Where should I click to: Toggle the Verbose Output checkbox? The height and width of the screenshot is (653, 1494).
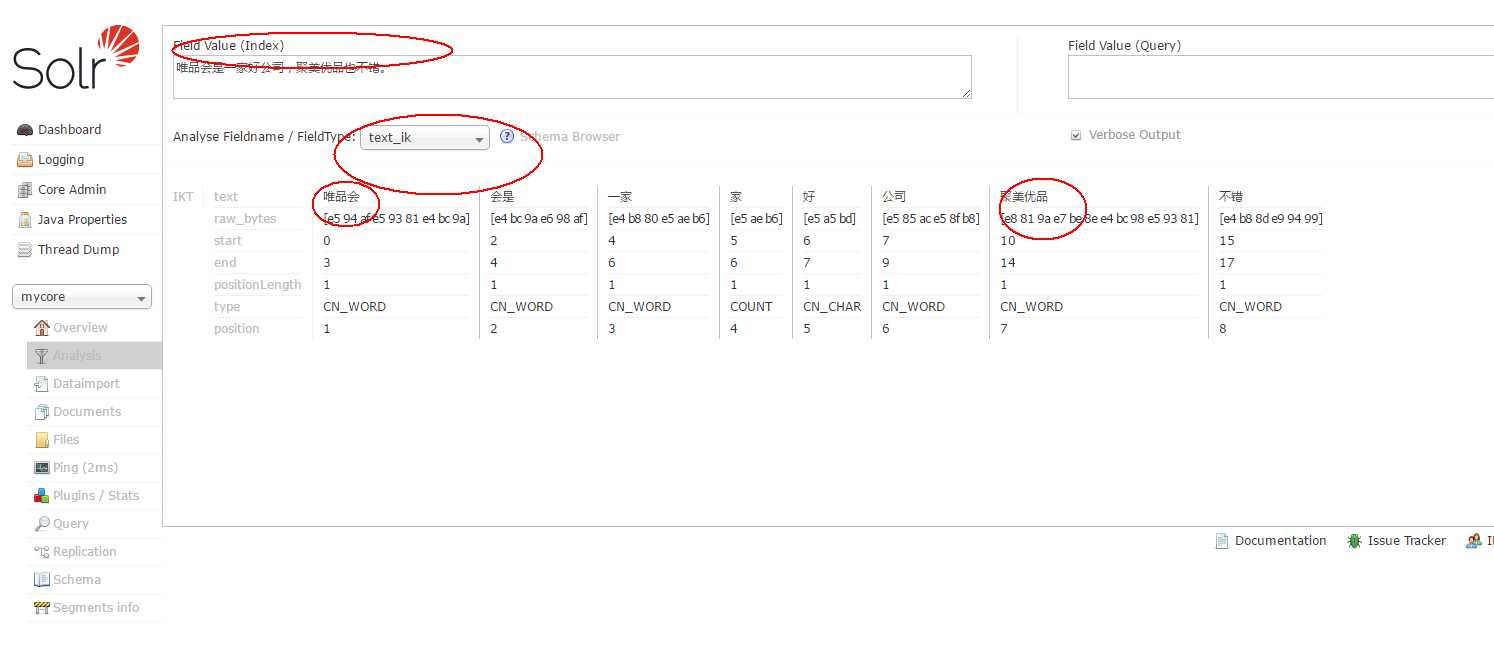tap(1076, 135)
